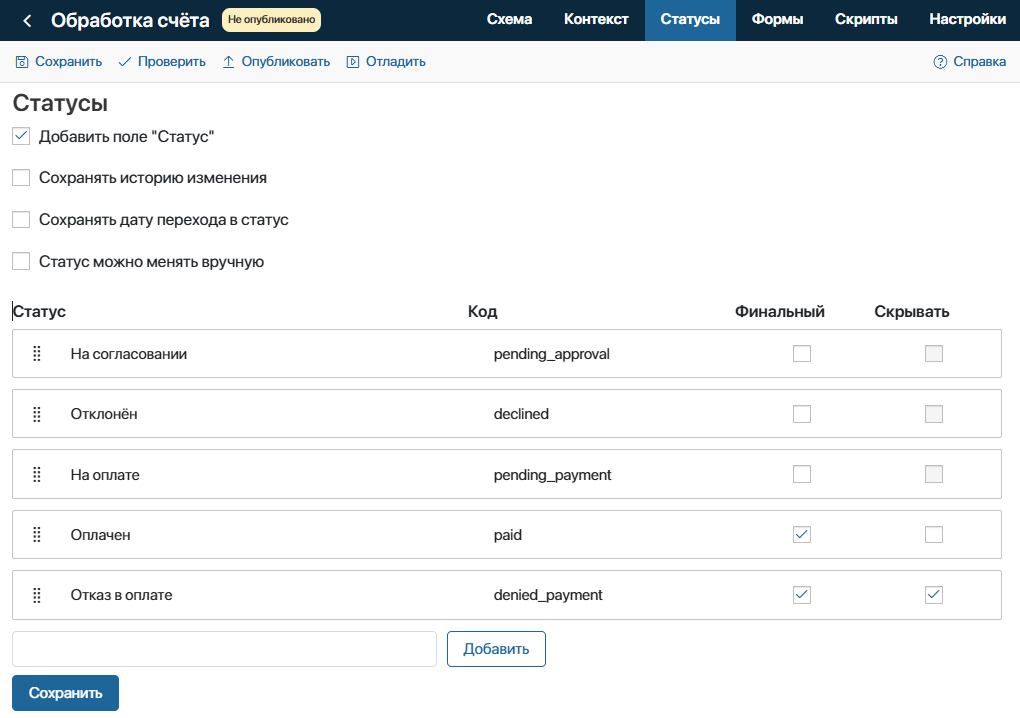Click the Не опубликовано status badge
The height and width of the screenshot is (718, 1020).
click(271, 20)
